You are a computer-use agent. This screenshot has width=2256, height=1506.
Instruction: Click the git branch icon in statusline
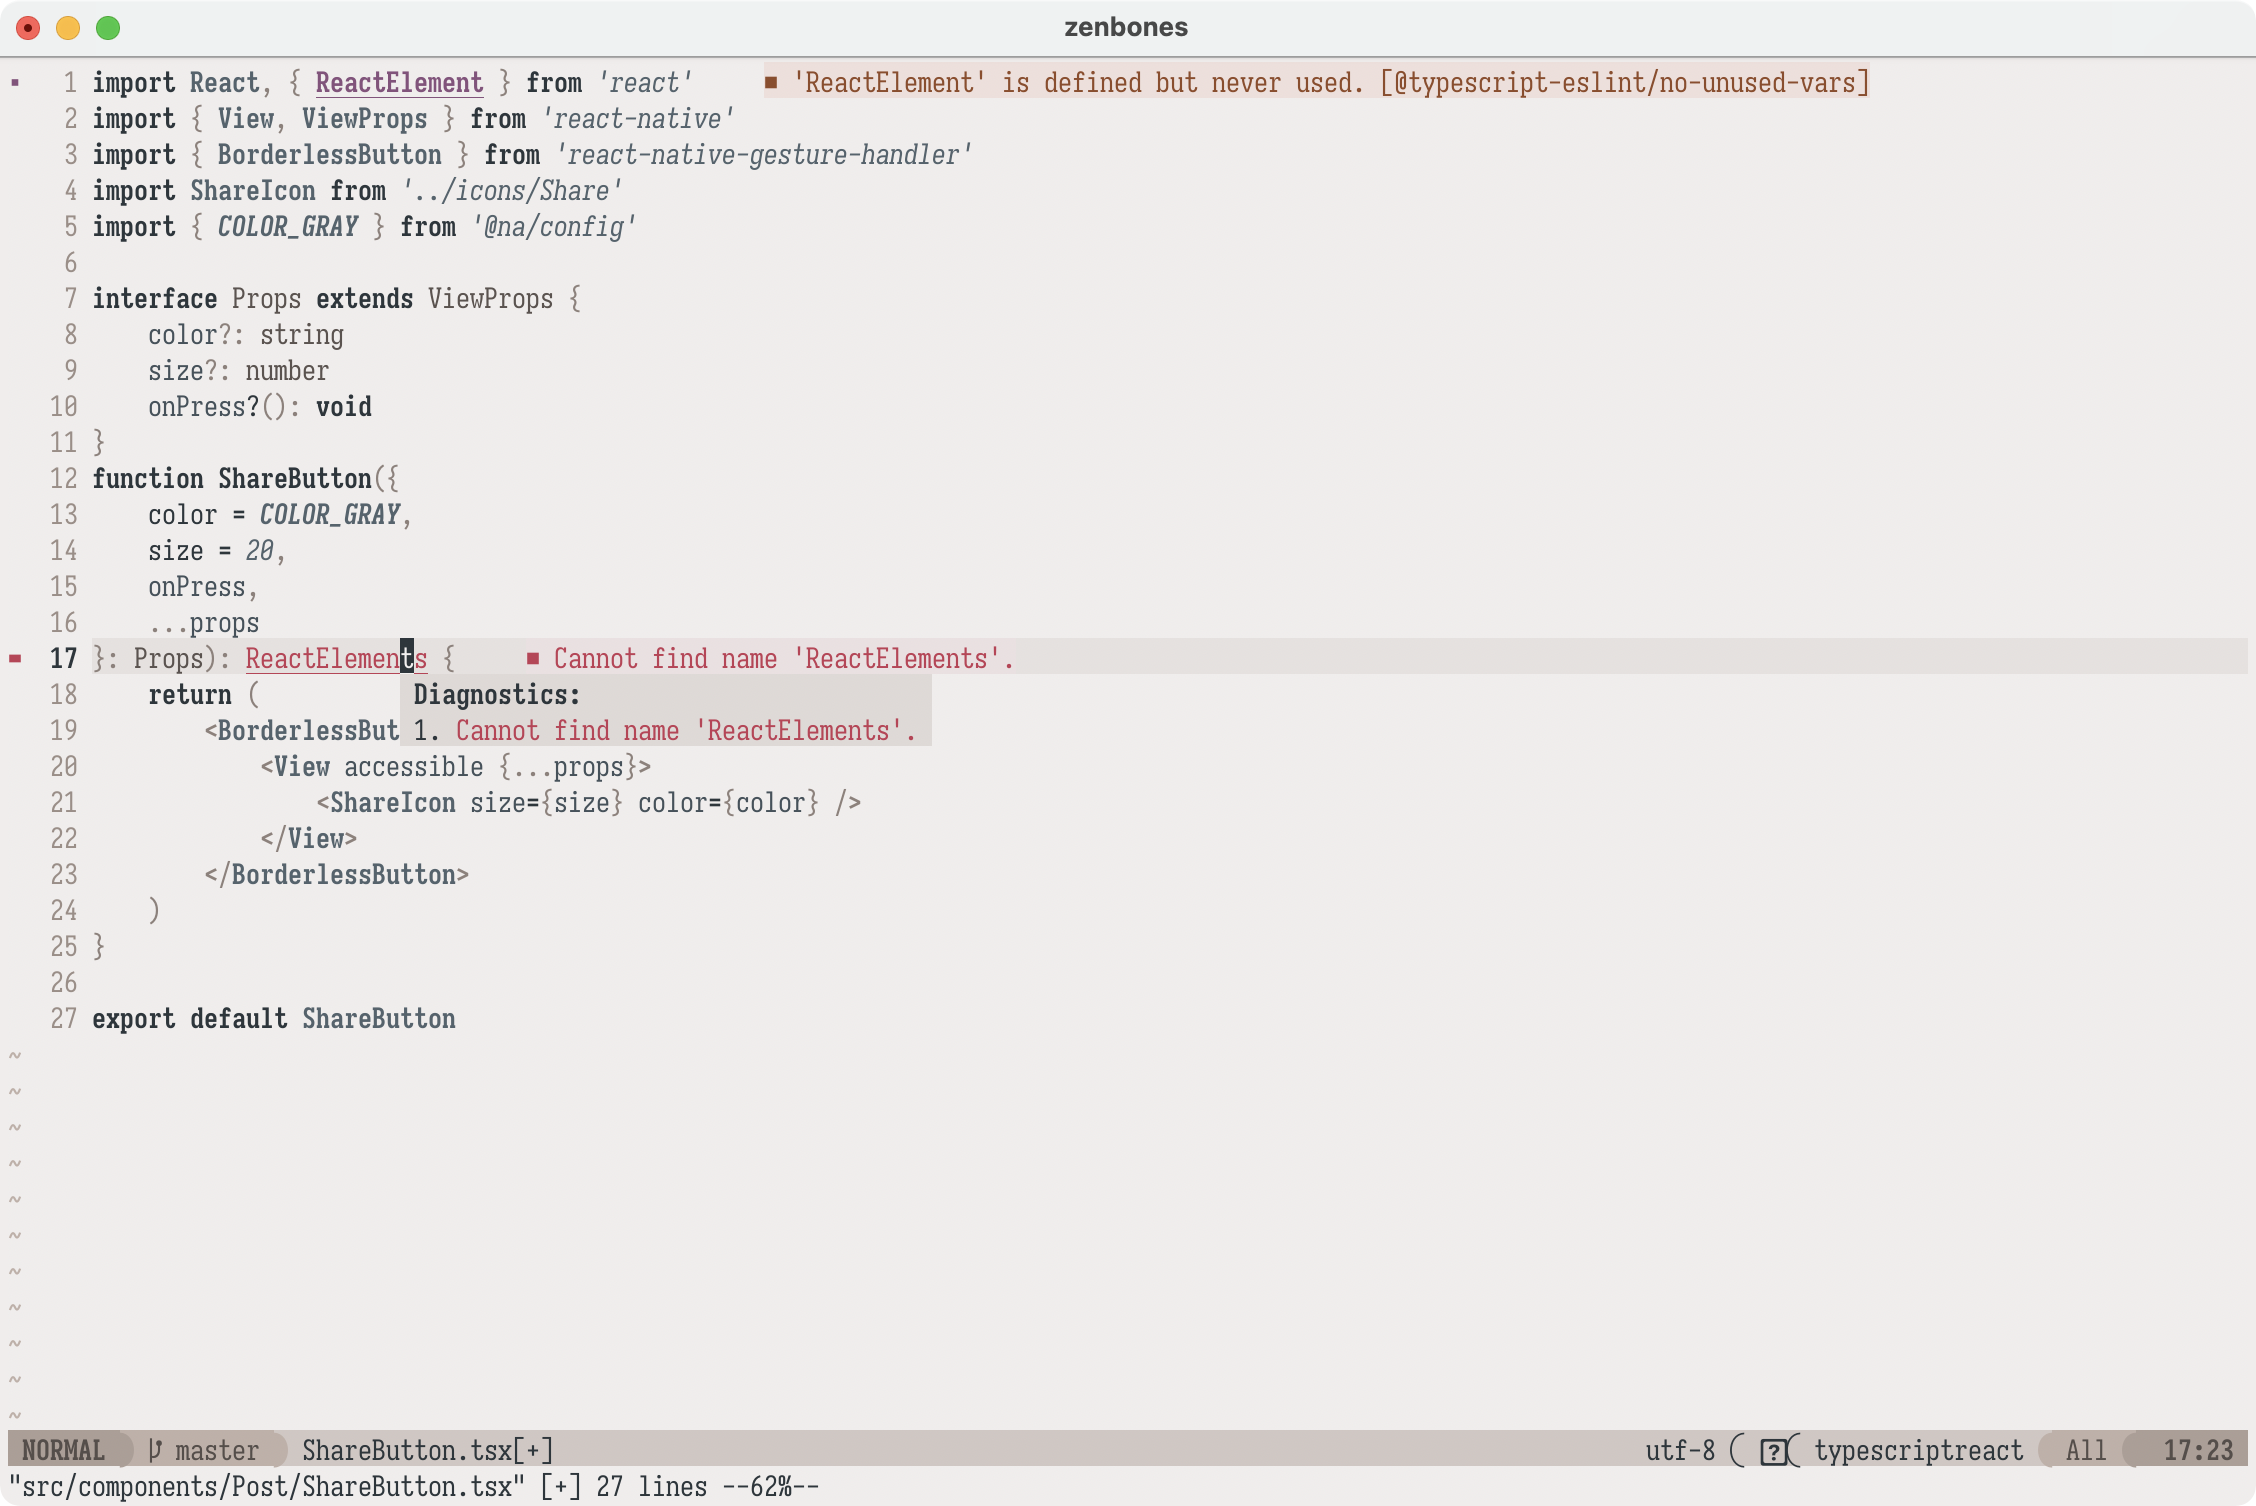(x=155, y=1450)
